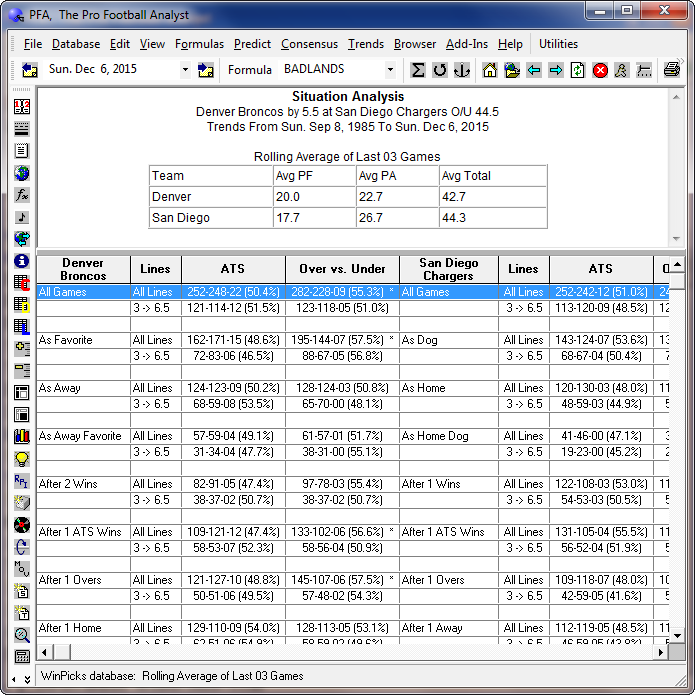This screenshot has height=695, width=695.
Task: Open the Consensus menu
Action: click(x=309, y=44)
